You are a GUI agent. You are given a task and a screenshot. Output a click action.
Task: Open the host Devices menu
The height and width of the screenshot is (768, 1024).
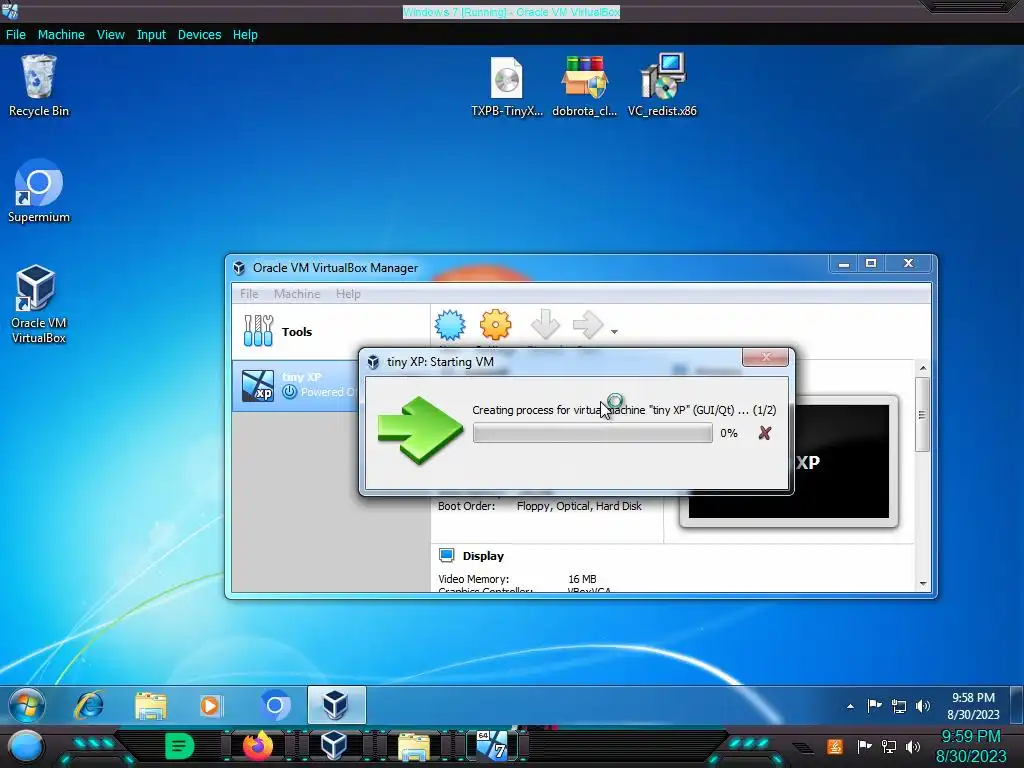(x=199, y=35)
